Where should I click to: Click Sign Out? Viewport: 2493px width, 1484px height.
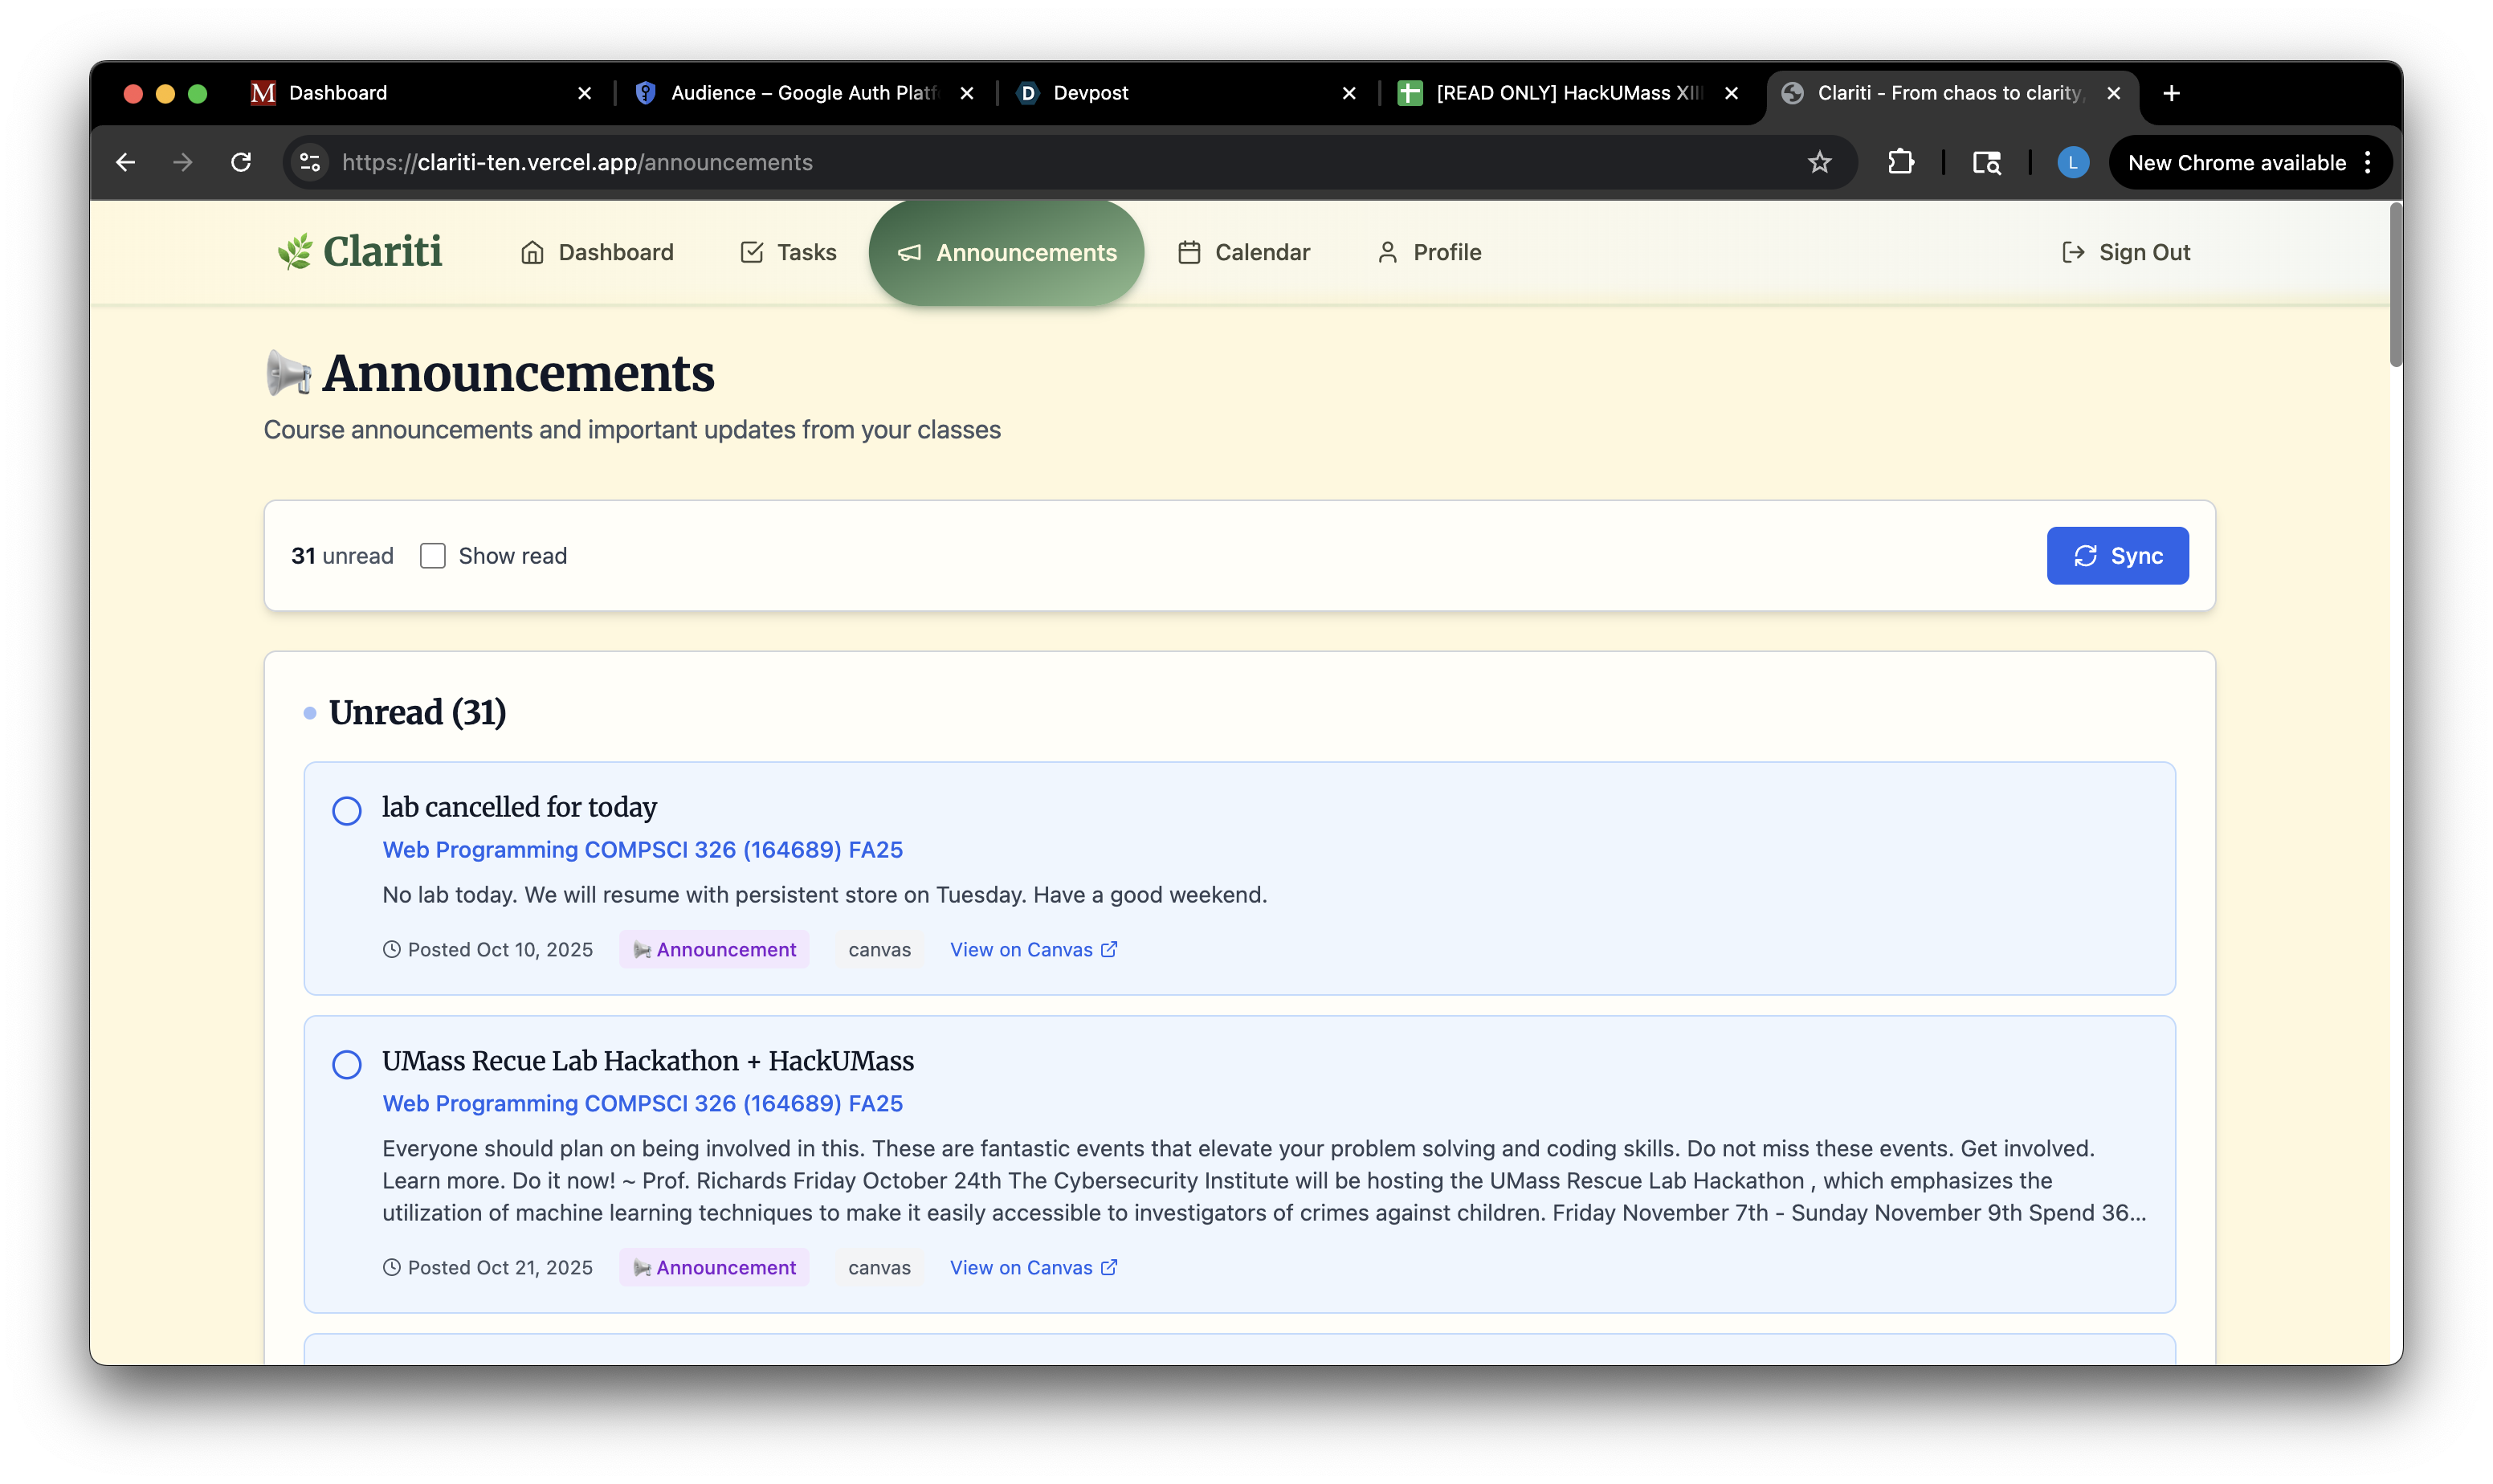tap(2126, 252)
